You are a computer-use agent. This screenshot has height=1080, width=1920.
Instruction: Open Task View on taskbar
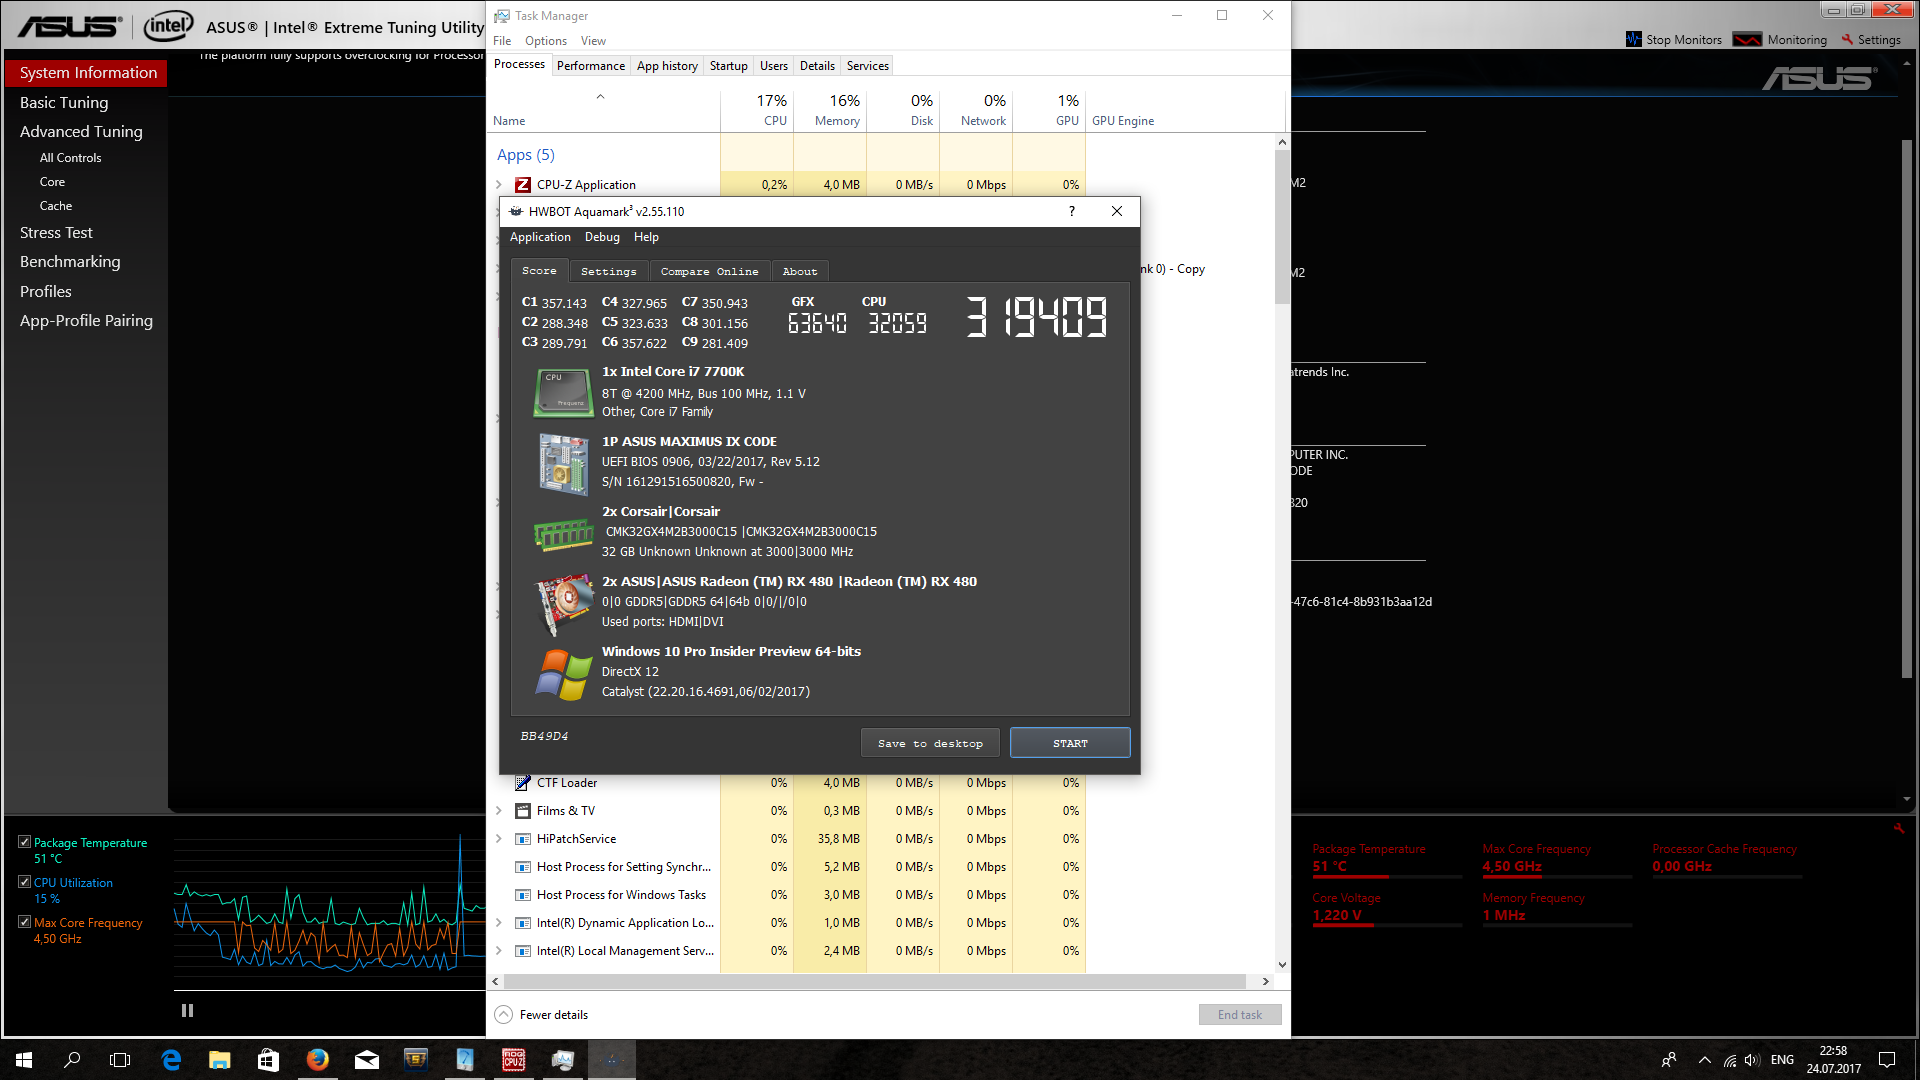(x=120, y=1060)
